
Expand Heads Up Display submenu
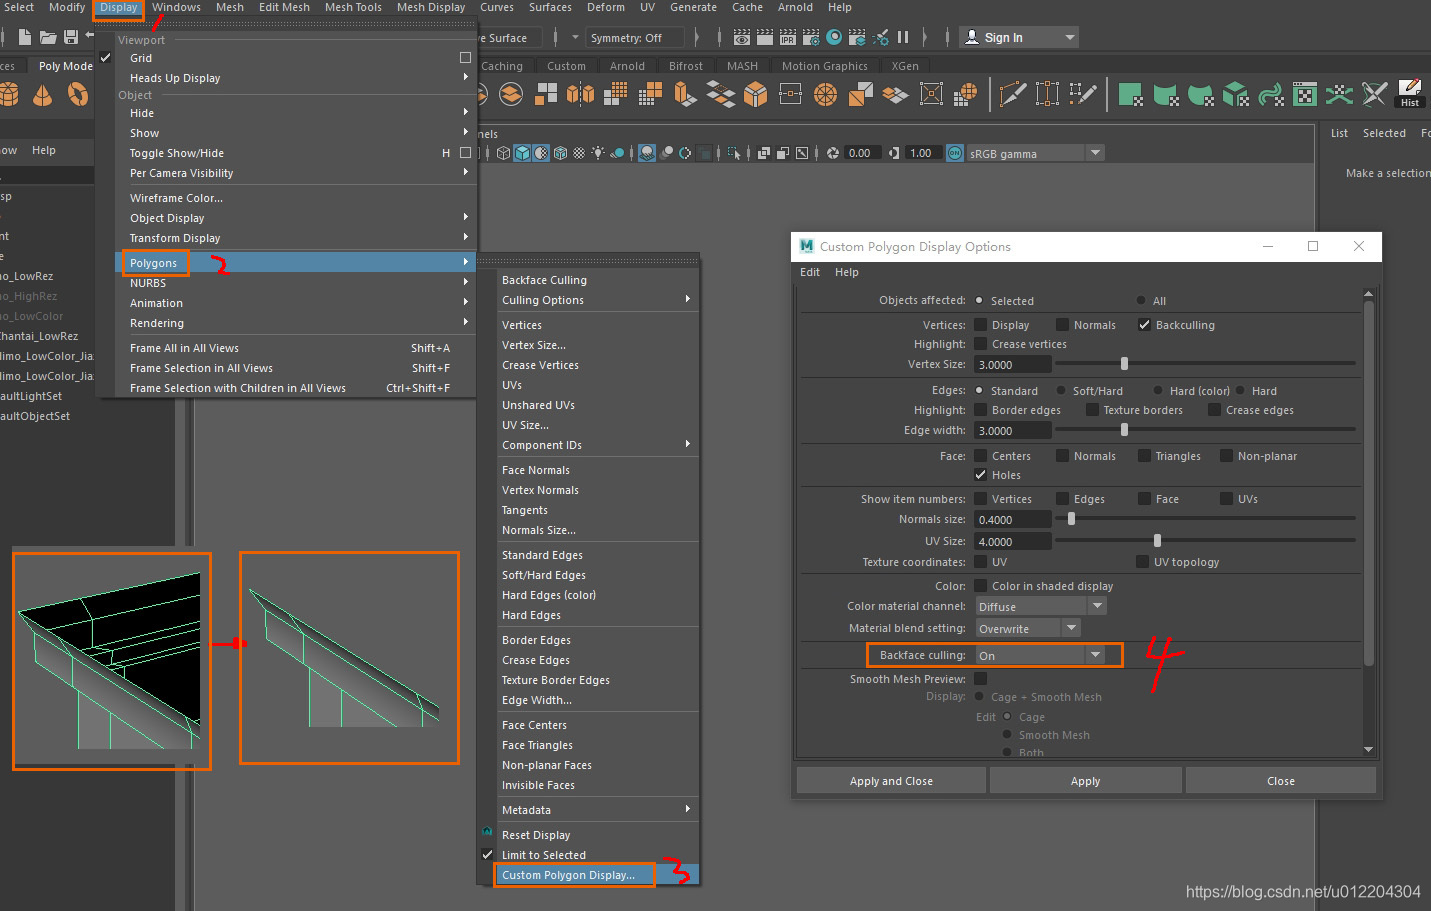[296, 78]
